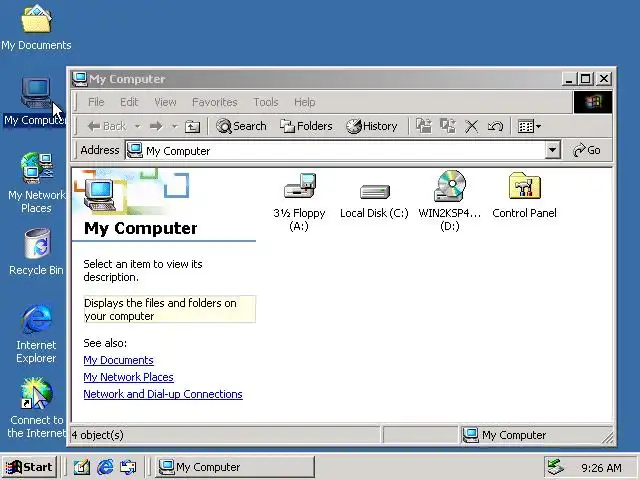
Task: Select Connect to the Internet shortcut
Action: coord(36,408)
